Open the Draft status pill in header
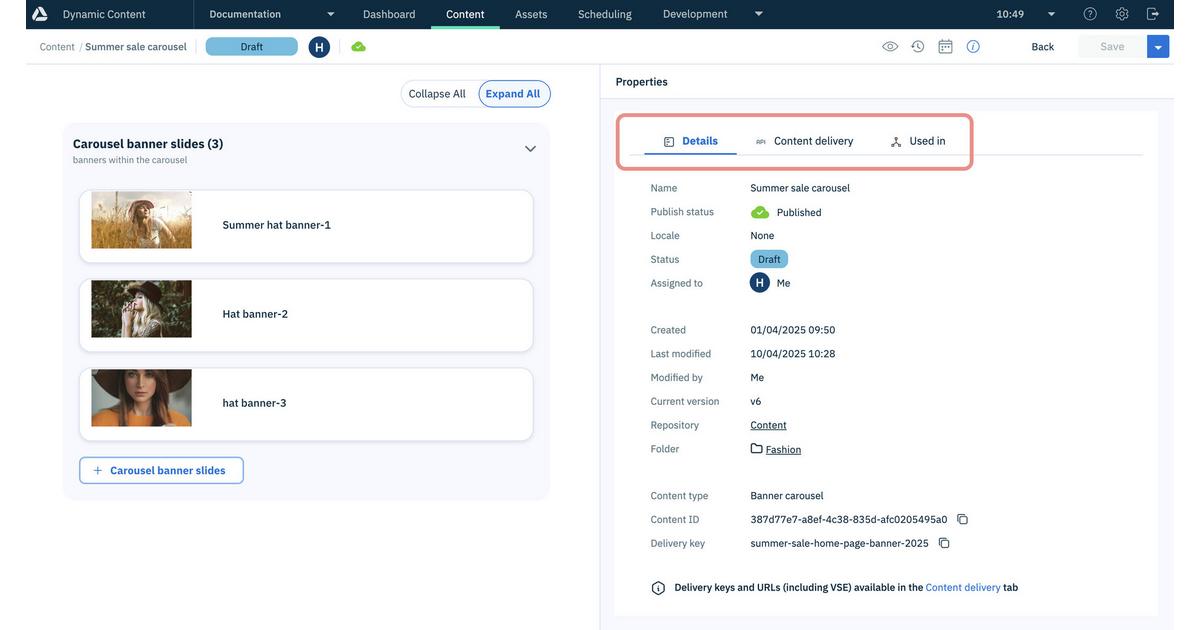The image size is (1200, 630). tap(252, 47)
